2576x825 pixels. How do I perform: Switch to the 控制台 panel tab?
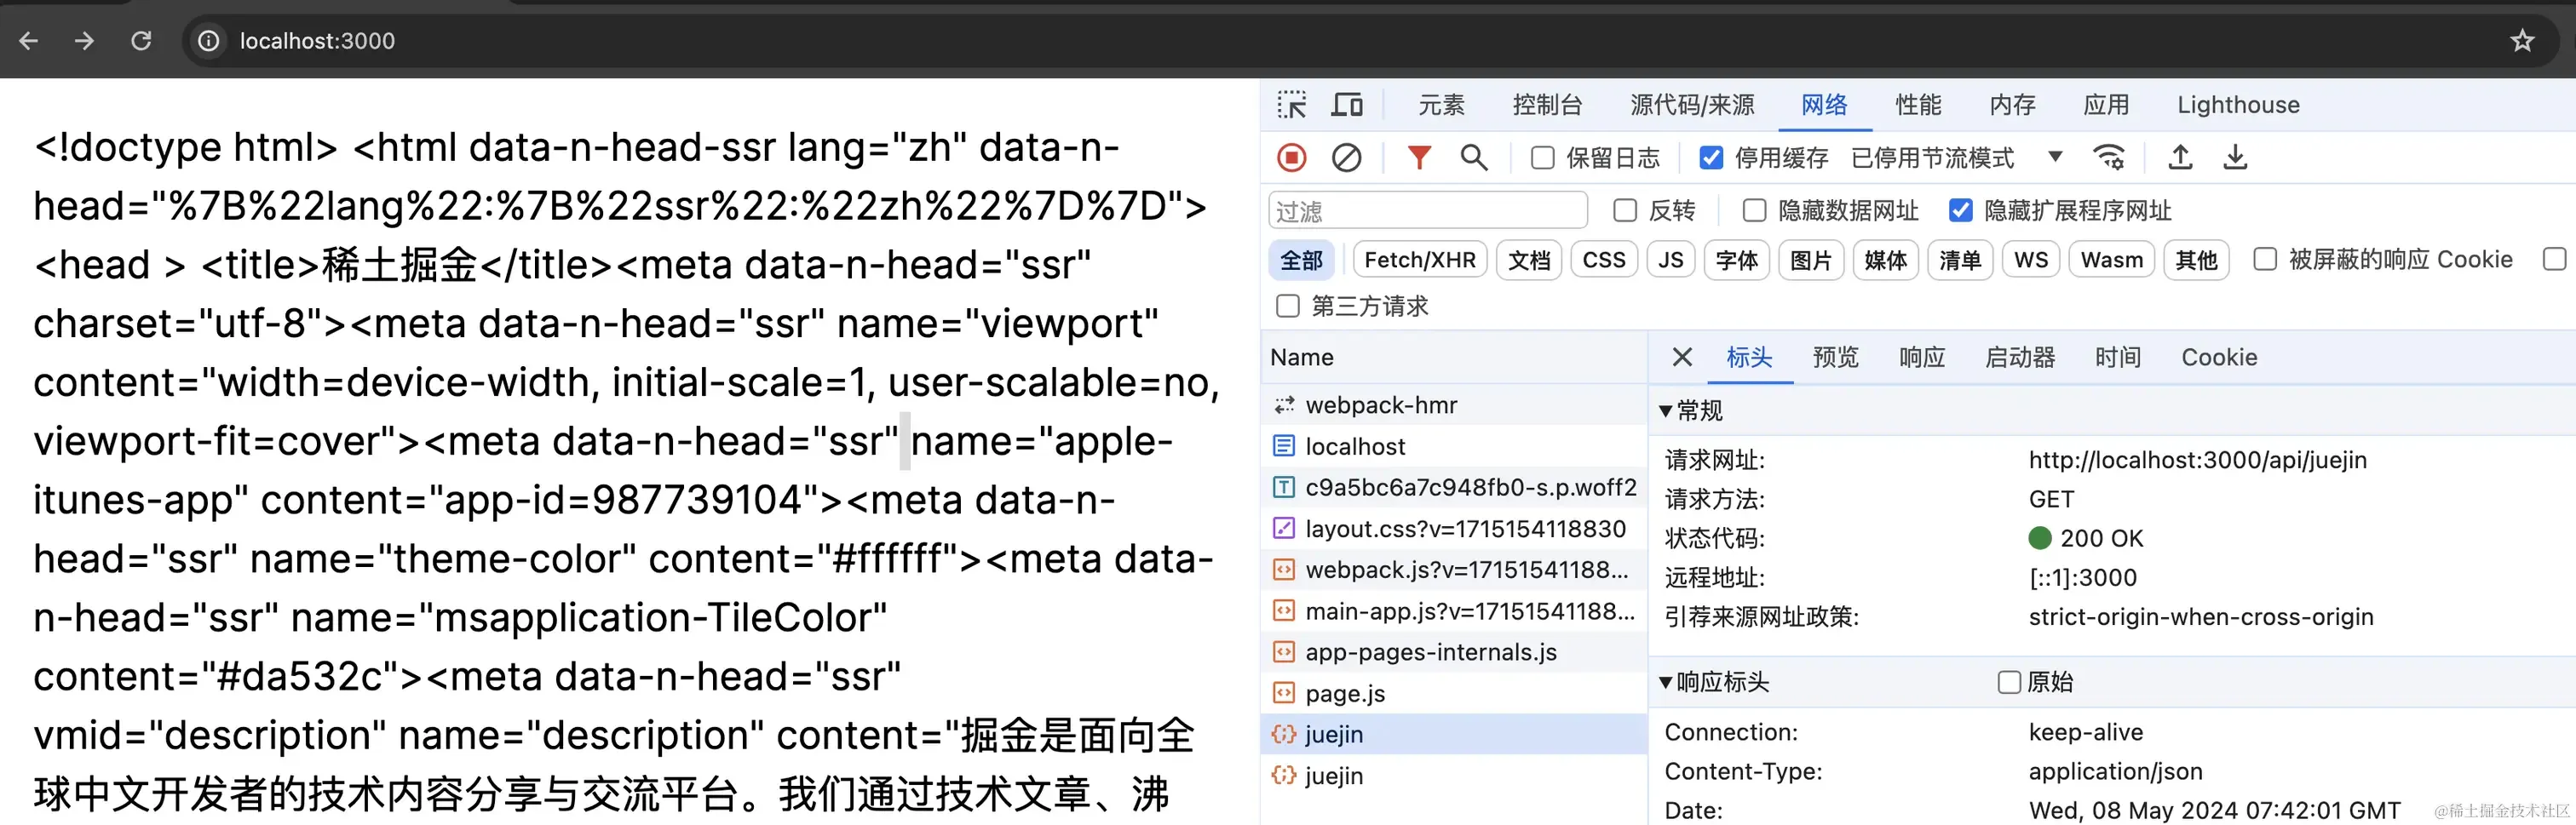click(x=1547, y=105)
